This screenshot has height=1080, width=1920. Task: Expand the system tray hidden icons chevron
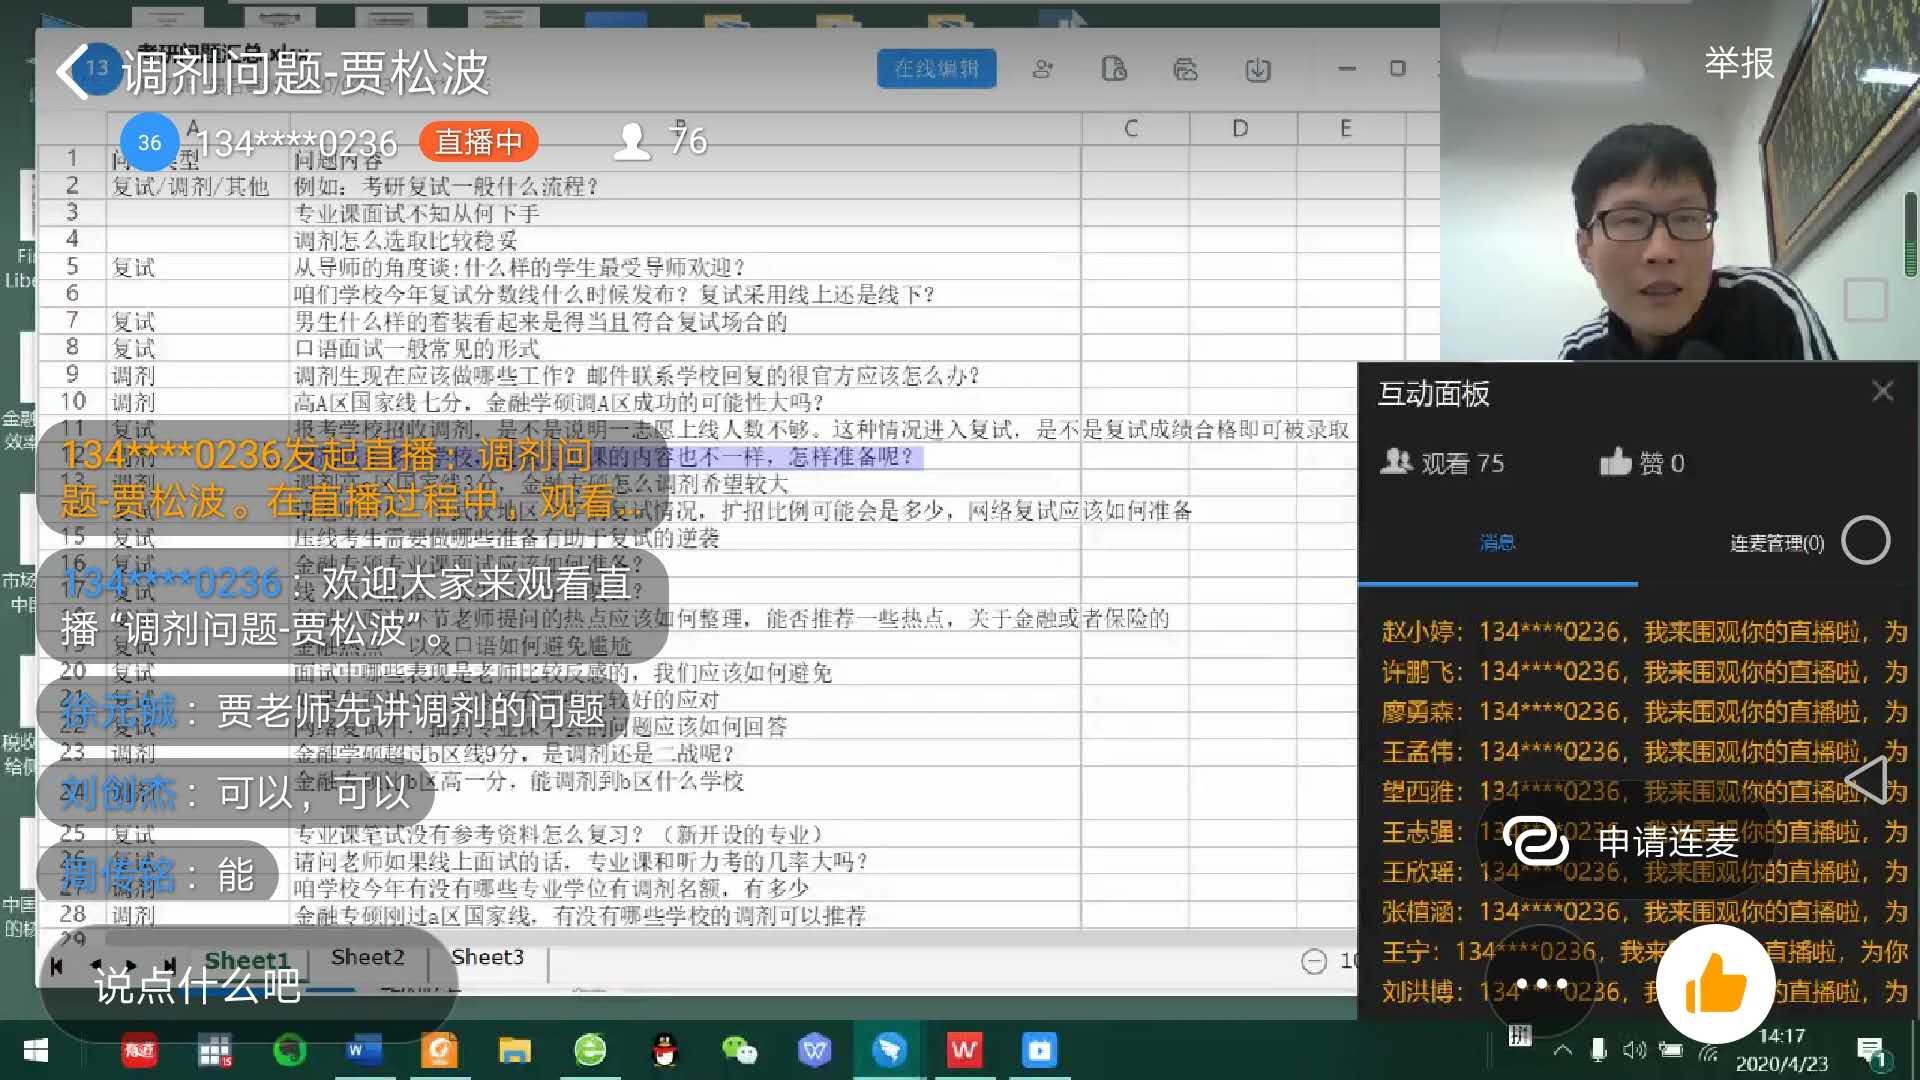1563,1050
